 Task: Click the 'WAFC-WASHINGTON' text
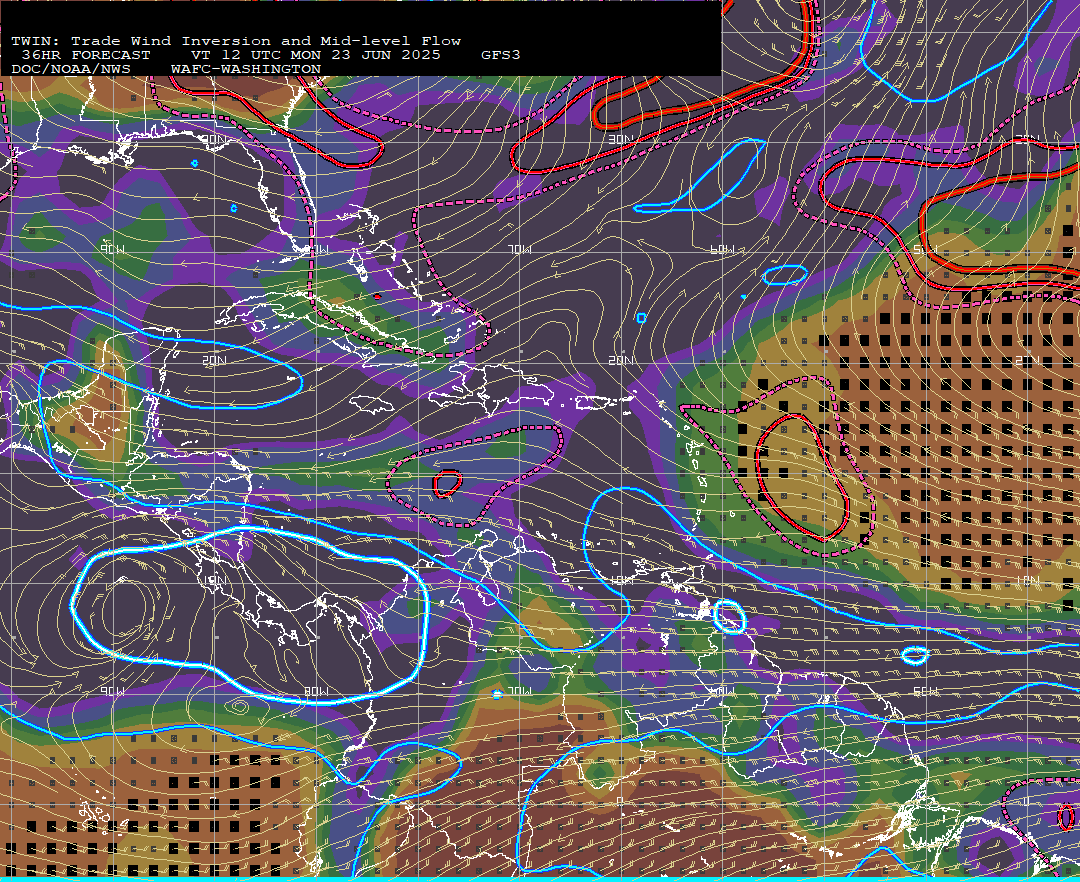(x=246, y=70)
